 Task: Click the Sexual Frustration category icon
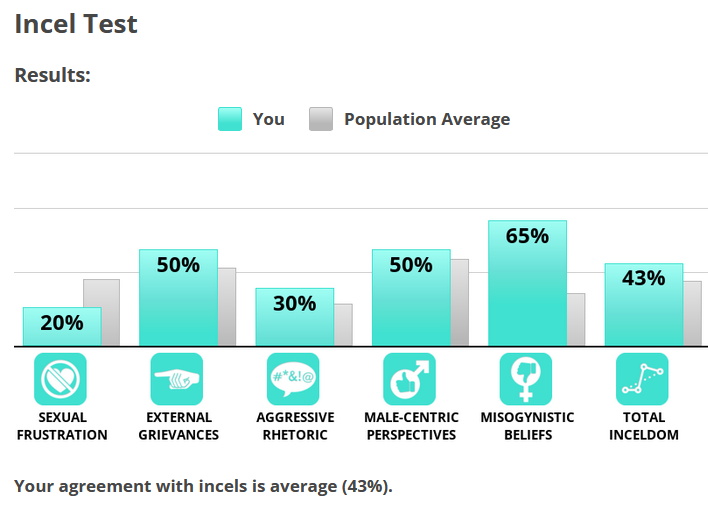click(61, 379)
